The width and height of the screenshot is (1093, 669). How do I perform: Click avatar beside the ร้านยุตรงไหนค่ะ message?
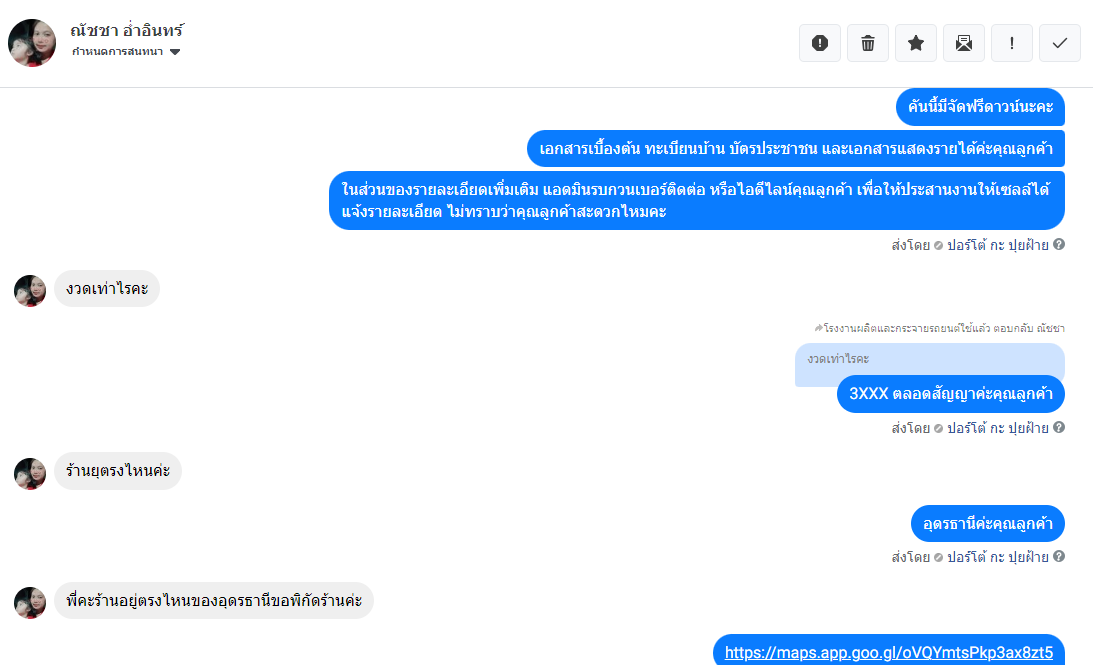click(30, 474)
